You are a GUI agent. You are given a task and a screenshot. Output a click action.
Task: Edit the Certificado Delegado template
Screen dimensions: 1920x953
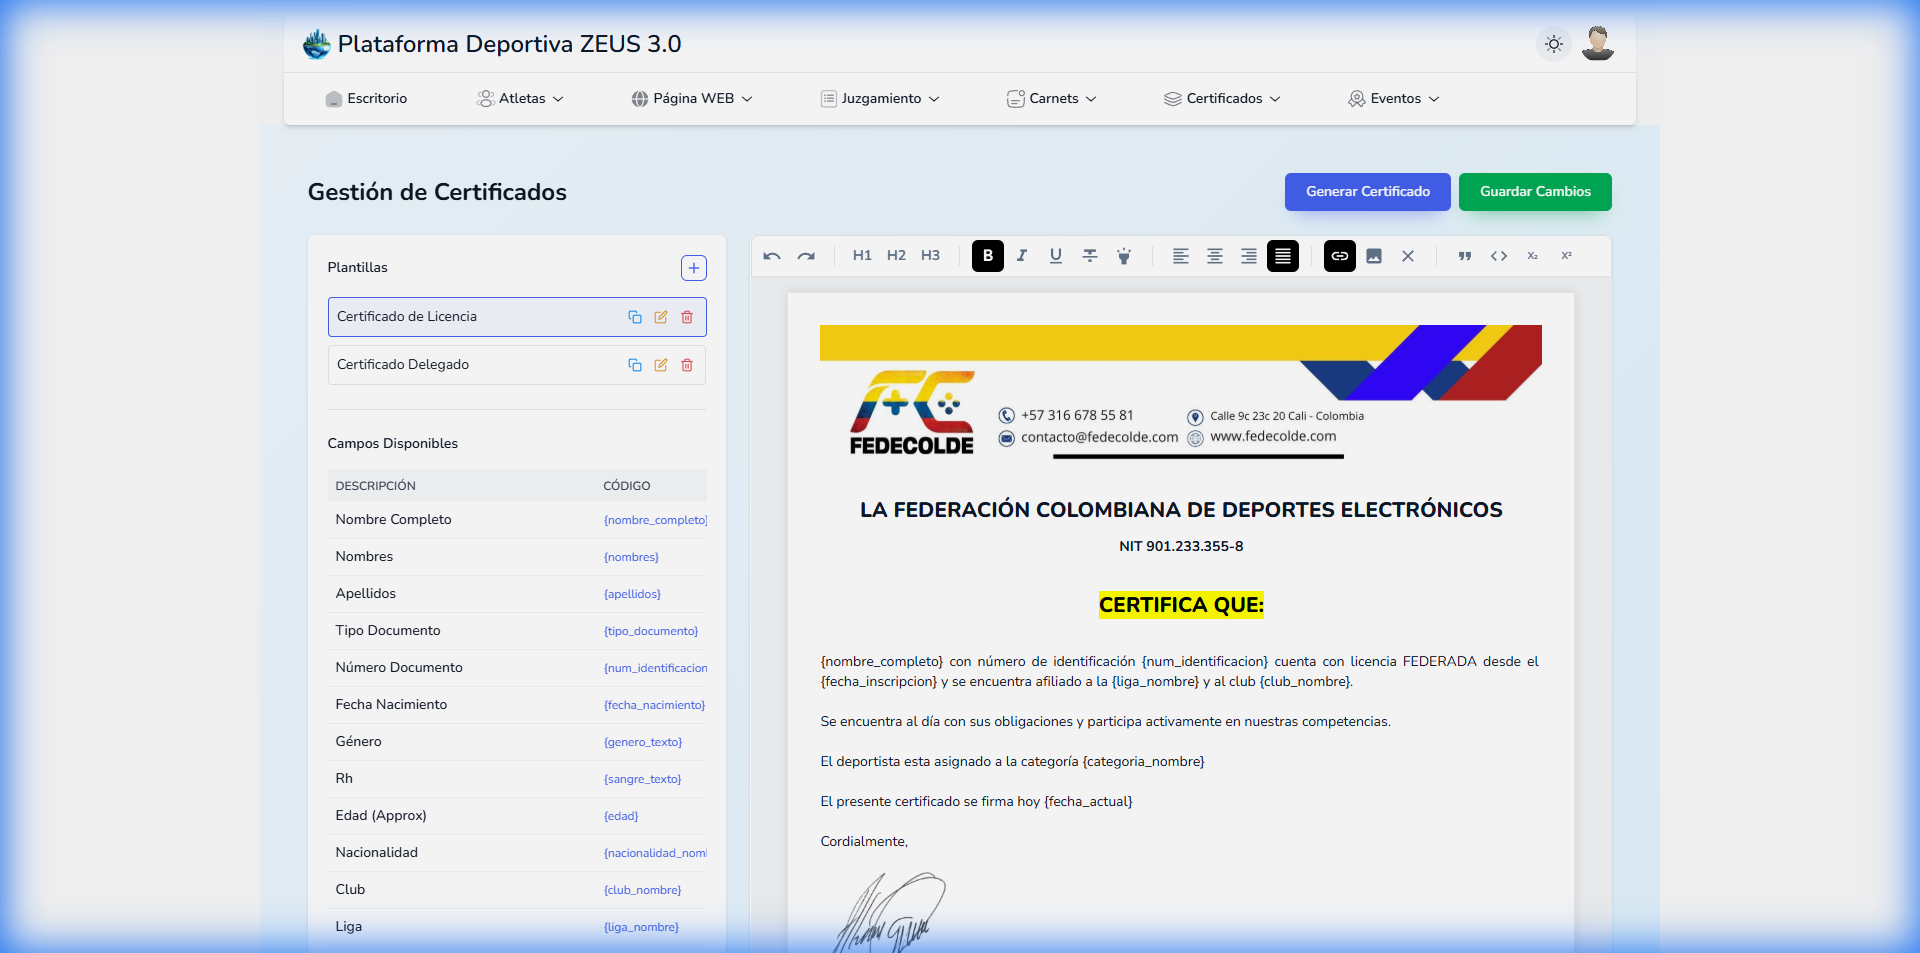click(x=660, y=365)
